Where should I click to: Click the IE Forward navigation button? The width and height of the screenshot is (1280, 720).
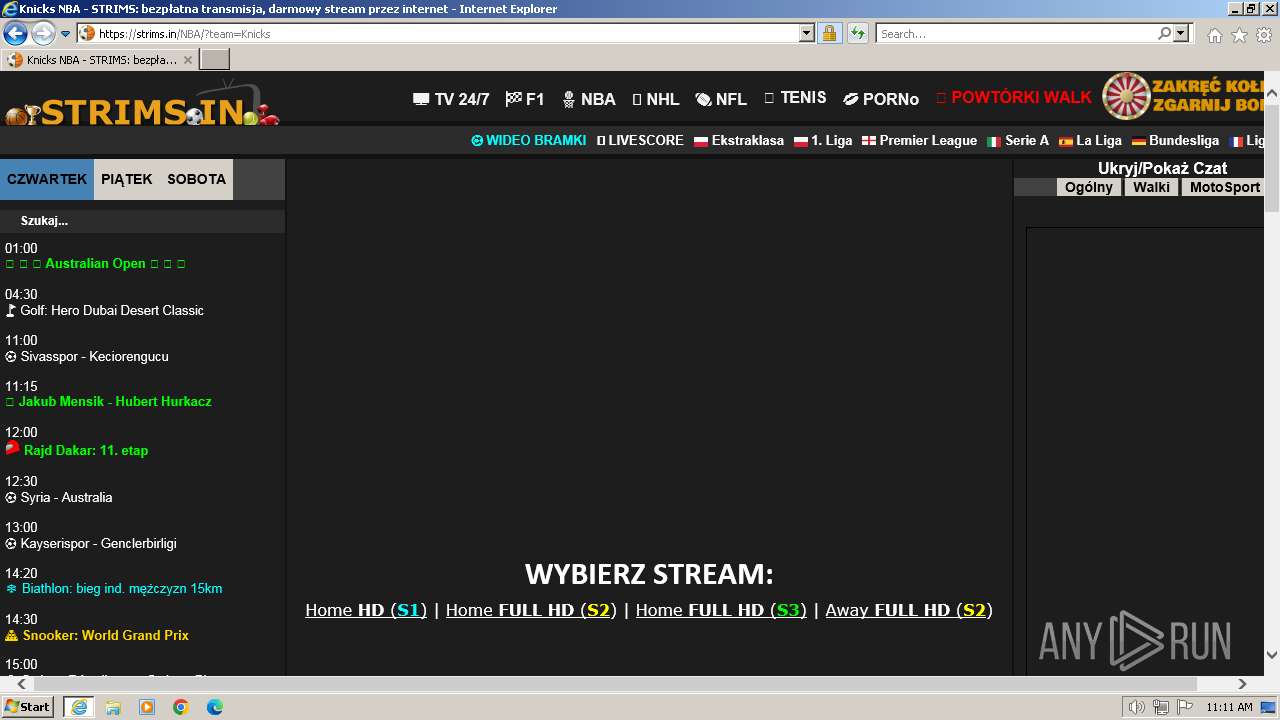(43, 33)
